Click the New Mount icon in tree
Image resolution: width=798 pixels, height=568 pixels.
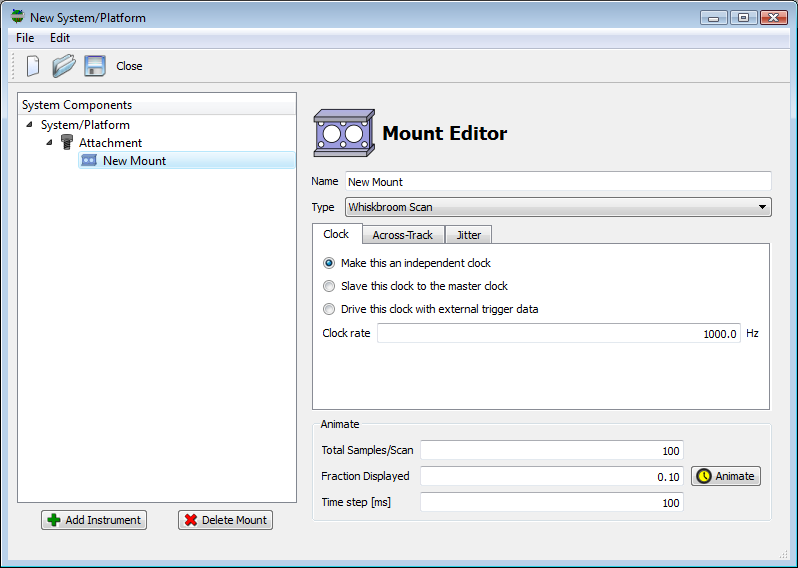click(89, 161)
